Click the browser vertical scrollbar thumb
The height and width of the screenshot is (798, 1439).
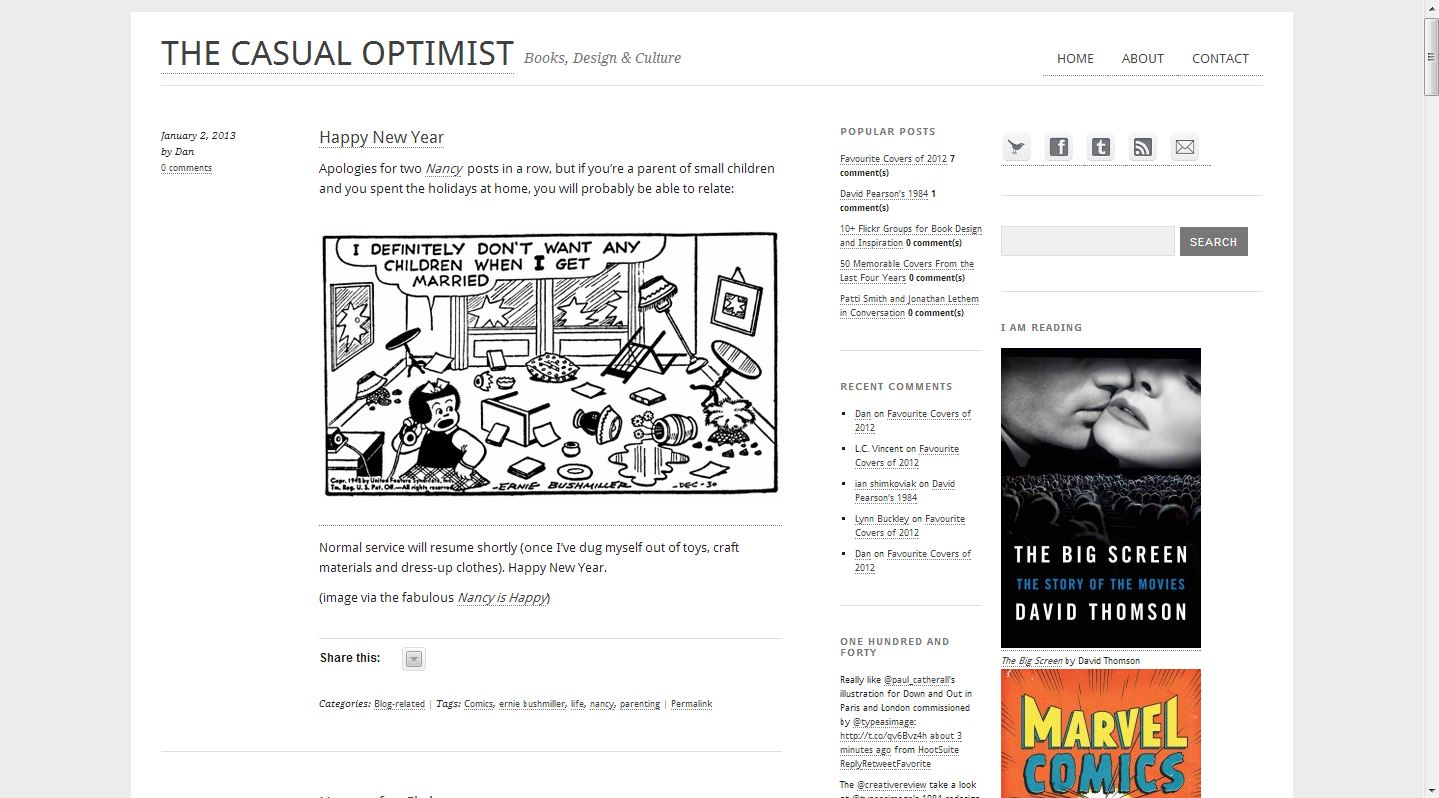(1431, 57)
